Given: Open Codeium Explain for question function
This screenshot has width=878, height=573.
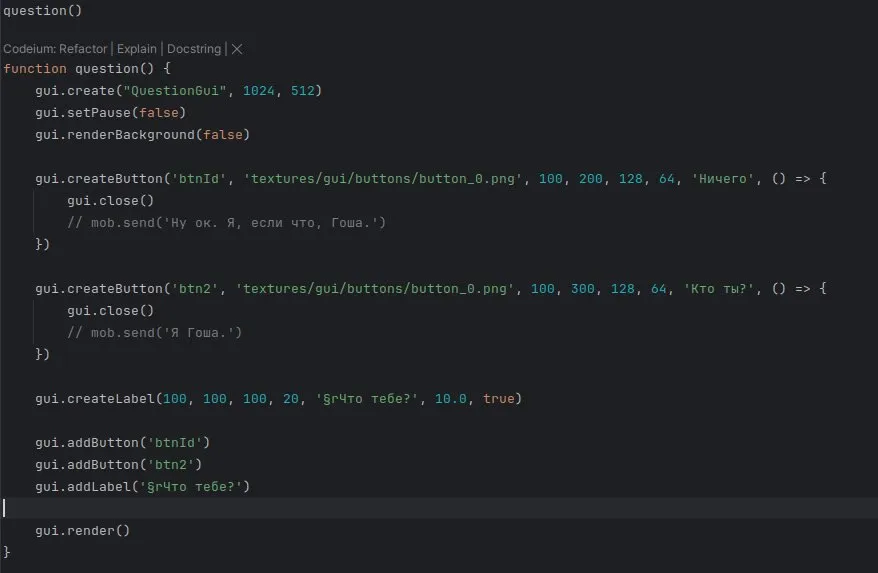Looking at the screenshot, I should click(137, 49).
